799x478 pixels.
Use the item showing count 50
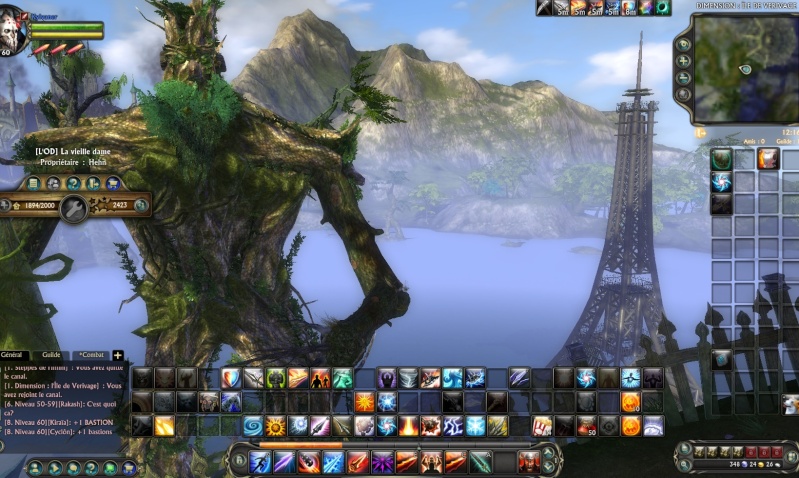586,426
